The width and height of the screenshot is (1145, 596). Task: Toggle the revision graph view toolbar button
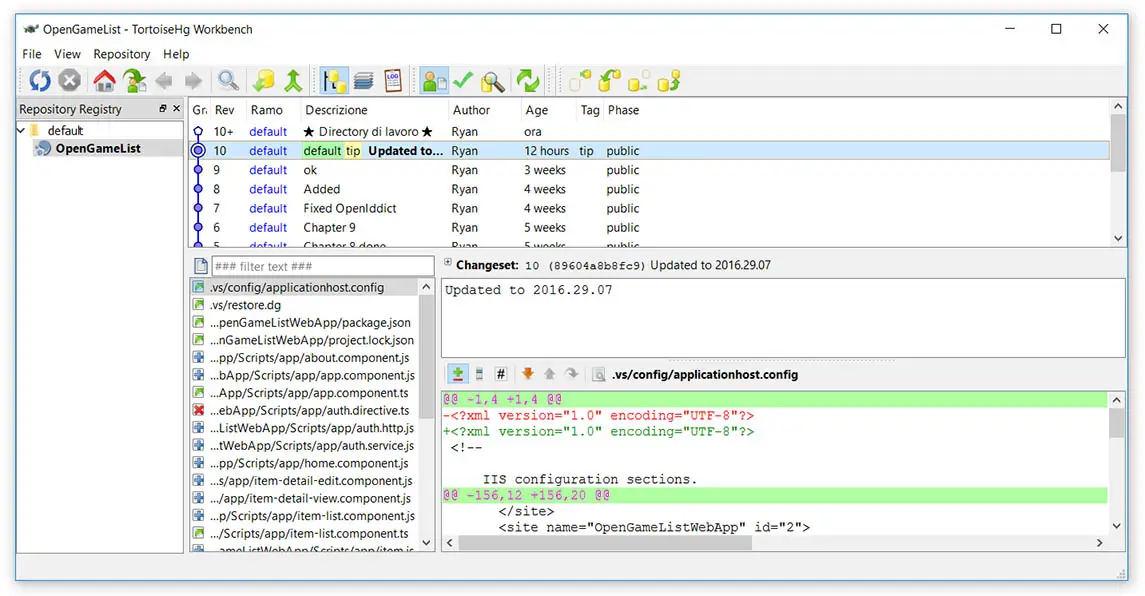pos(334,81)
